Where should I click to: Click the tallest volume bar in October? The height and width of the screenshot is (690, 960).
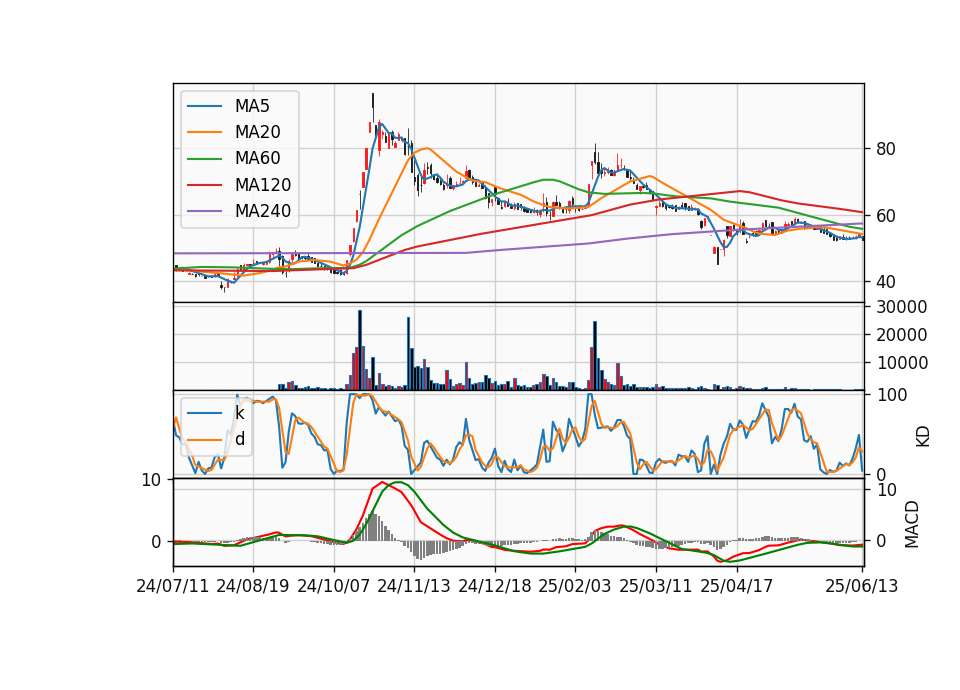click(360, 350)
